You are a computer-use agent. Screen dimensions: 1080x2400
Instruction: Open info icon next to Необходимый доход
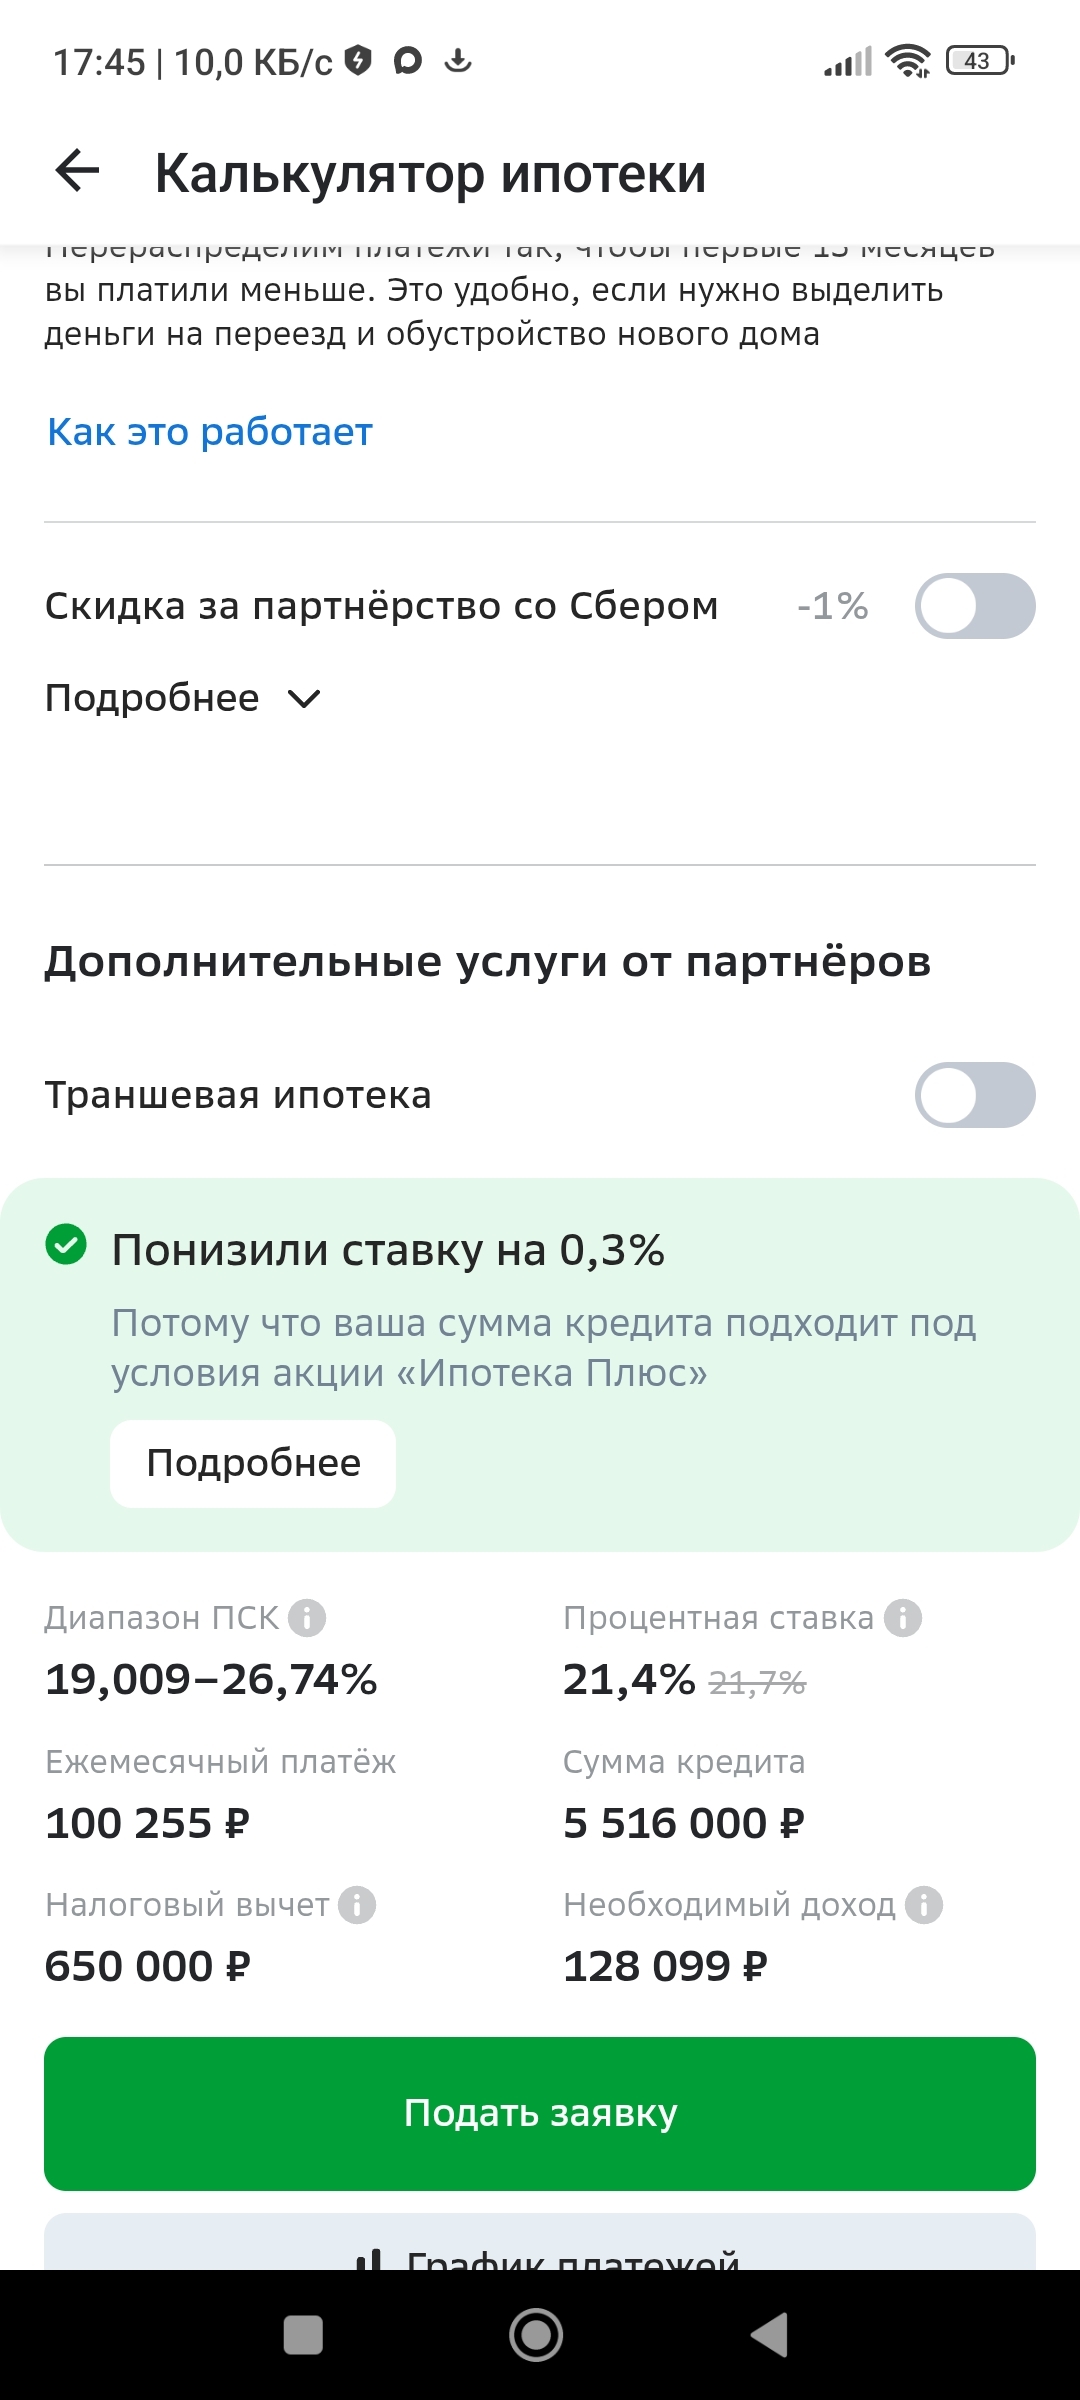tap(924, 1905)
